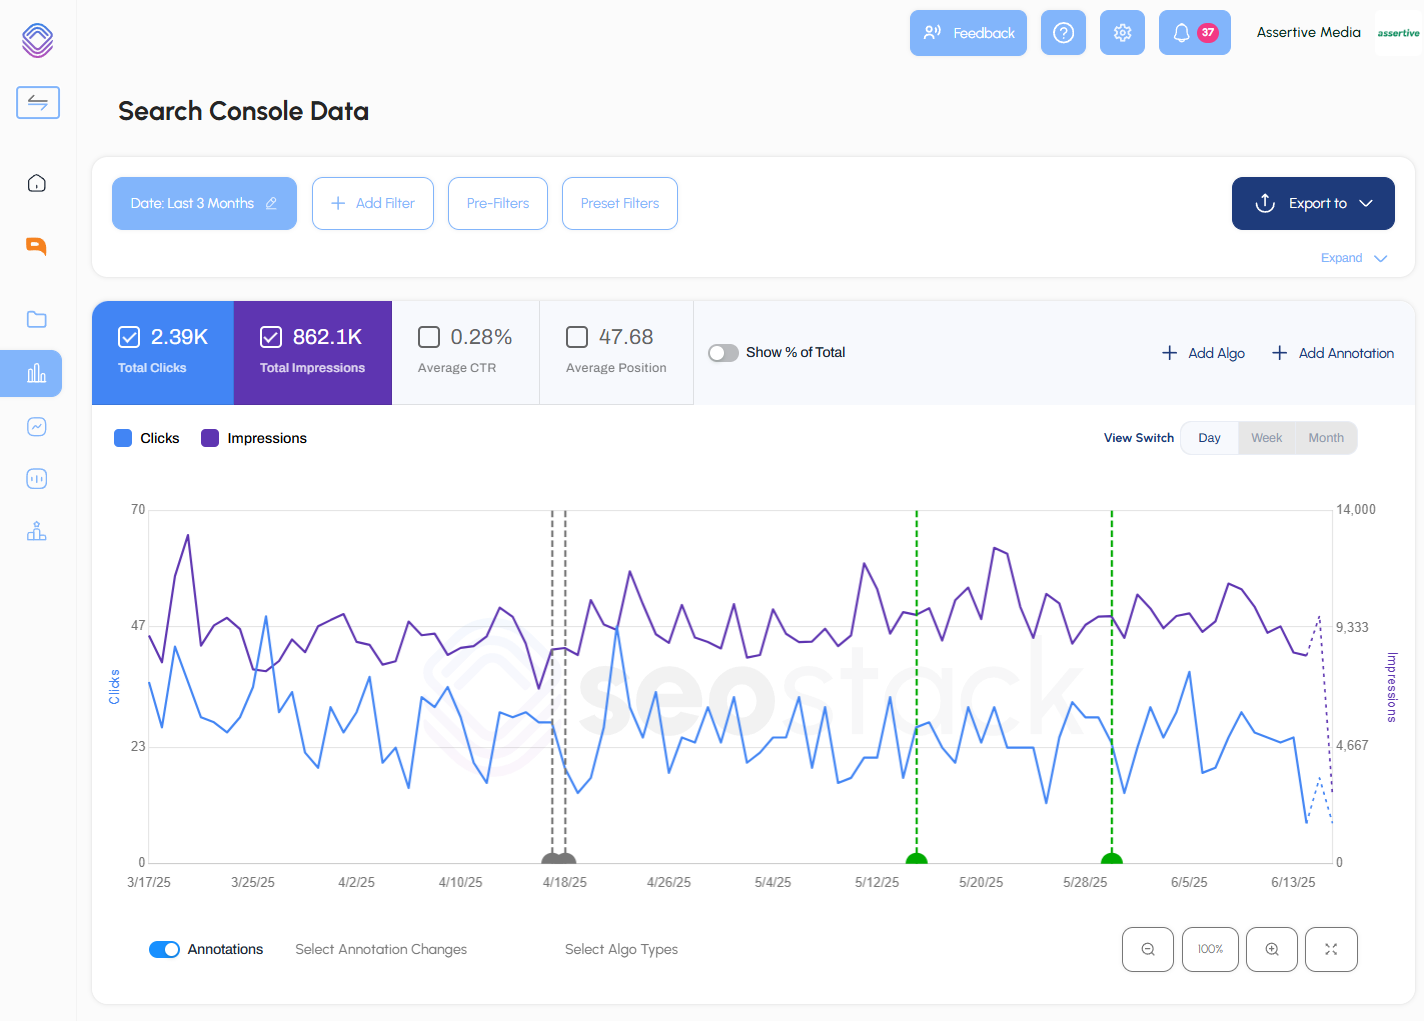Open the notifications bell icon

1194,33
